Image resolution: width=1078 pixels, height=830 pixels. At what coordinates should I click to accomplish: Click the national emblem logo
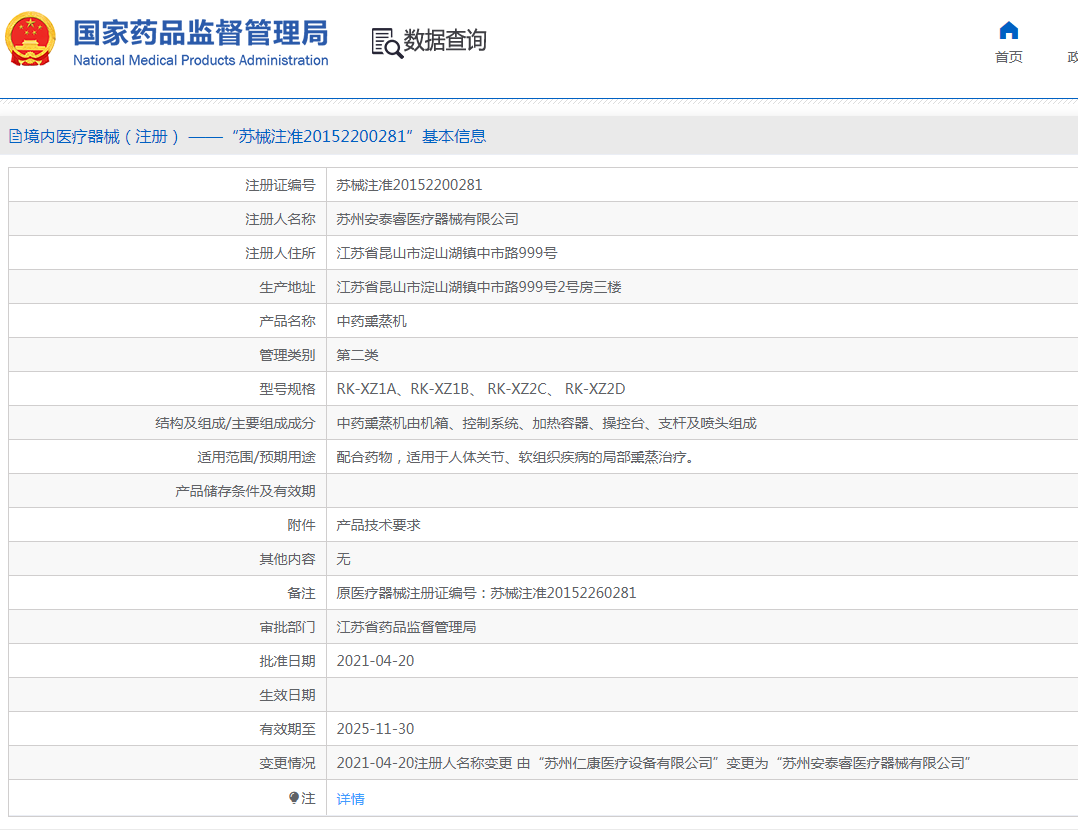pos(30,39)
